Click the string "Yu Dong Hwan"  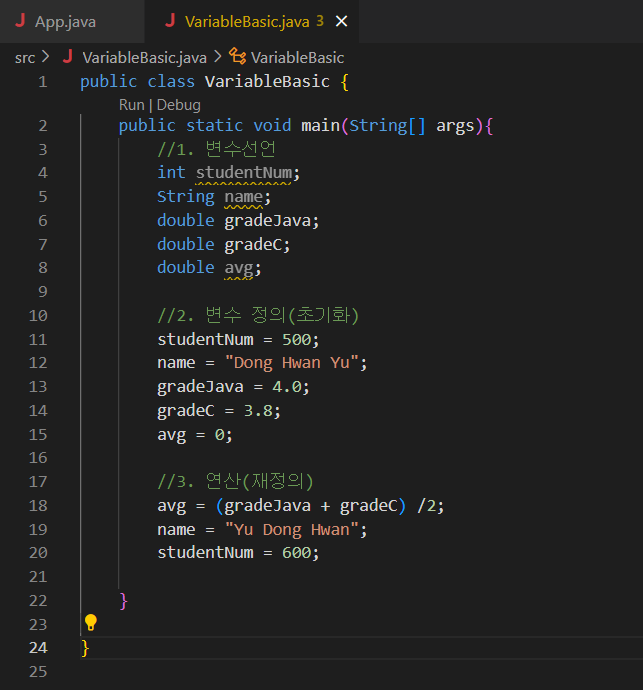[x=292, y=530]
